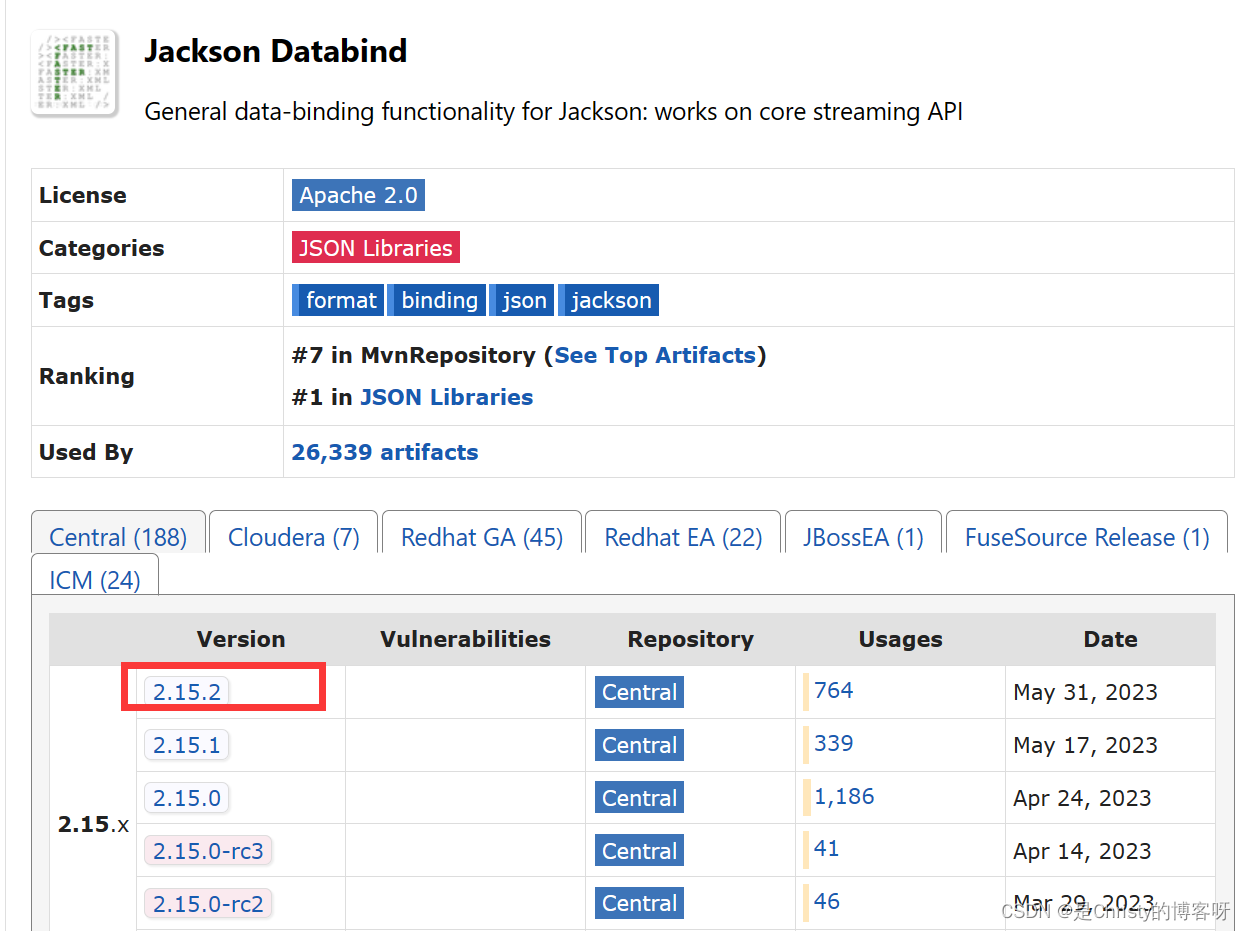Click Central badge in 2.15.2 row
The height and width of the screenshot is (931, 1246).
[x=639, y=692]
